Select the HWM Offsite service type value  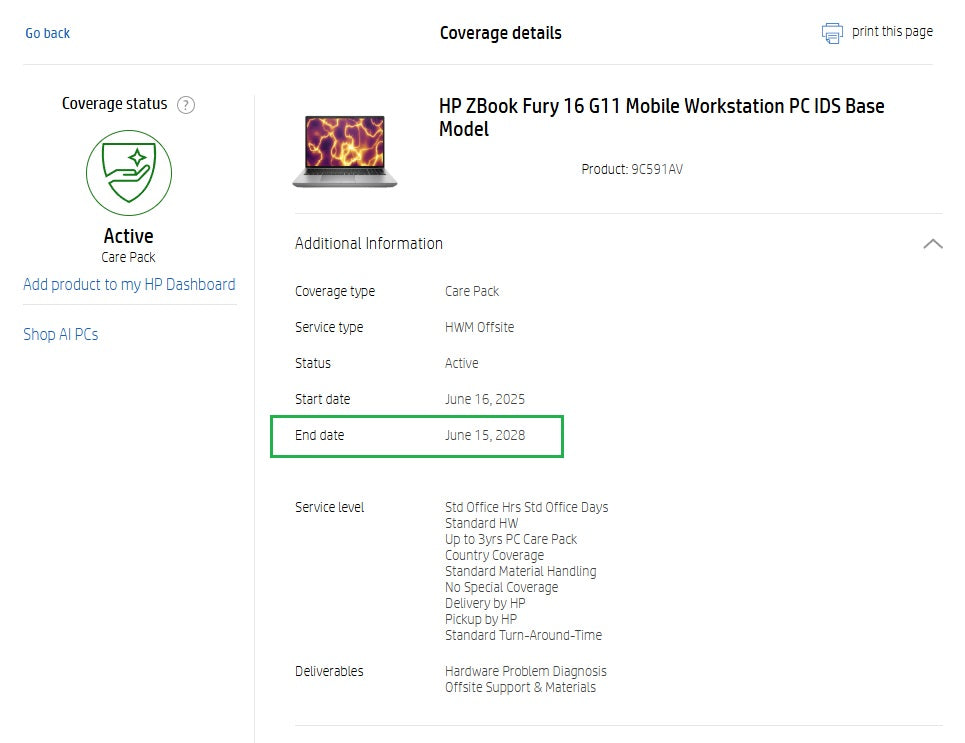(x=479, y=327)
